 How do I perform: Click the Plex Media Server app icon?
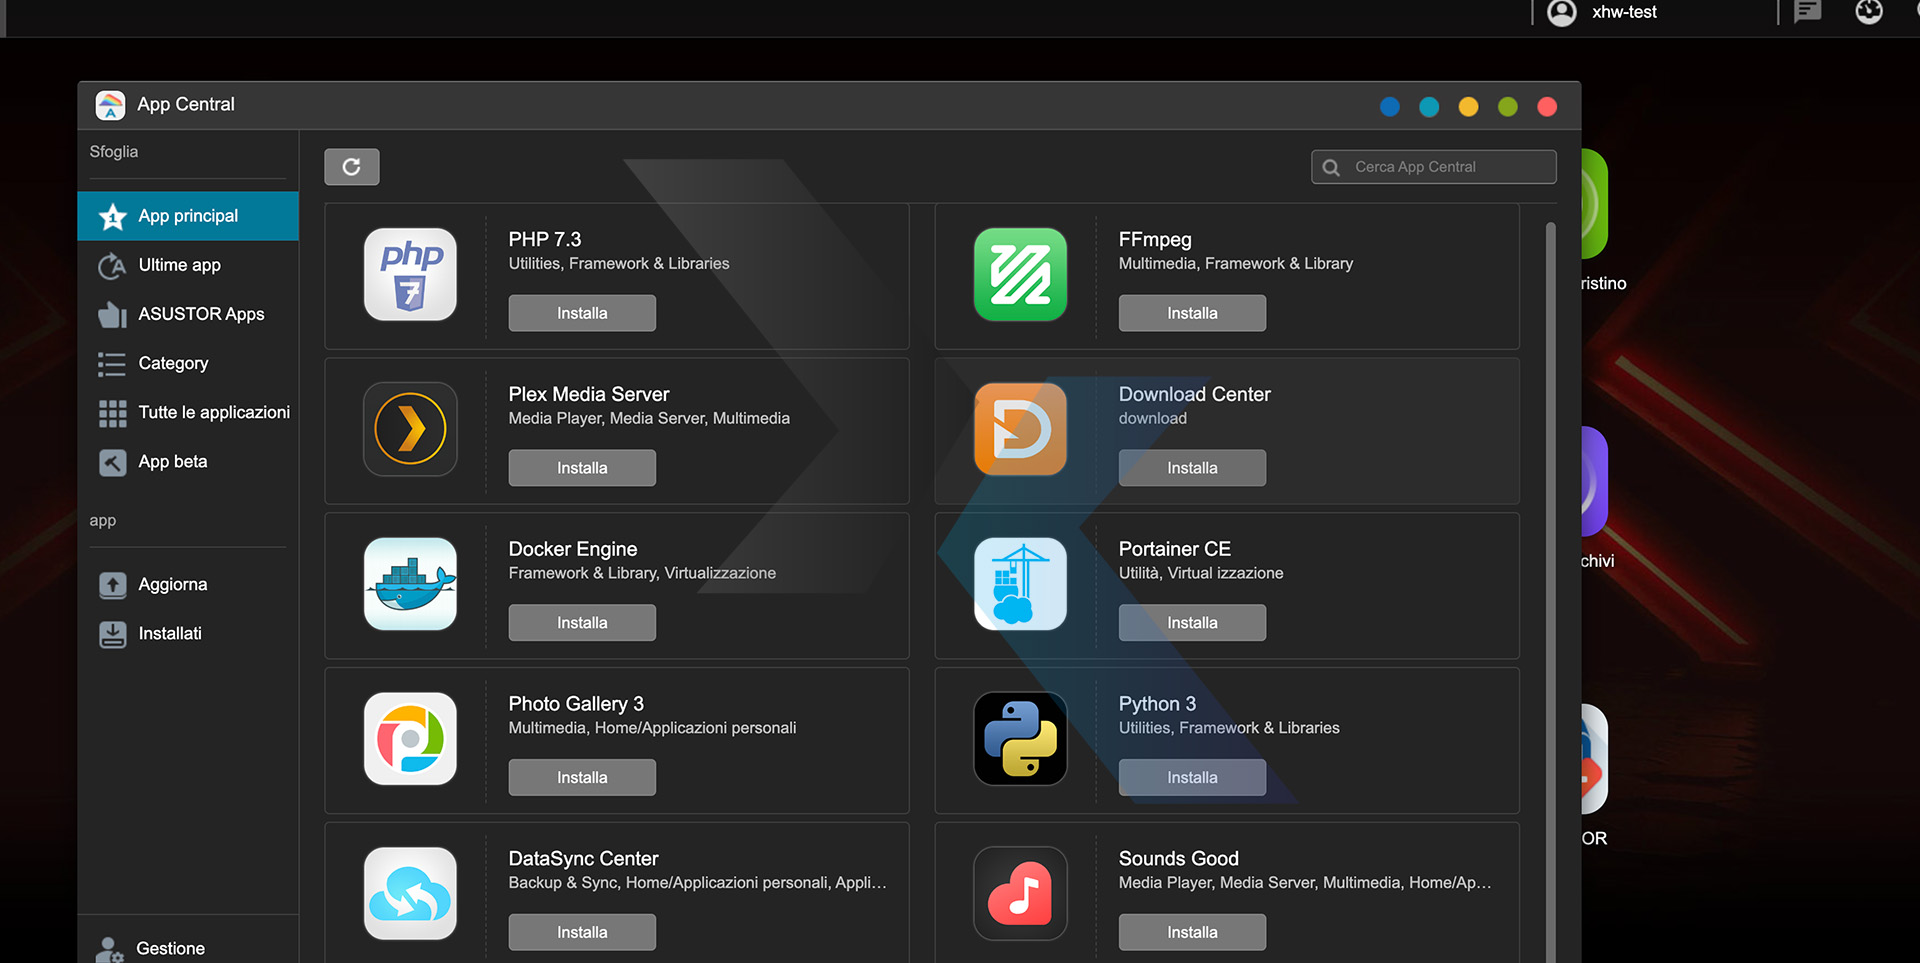(x=409, y=429)
